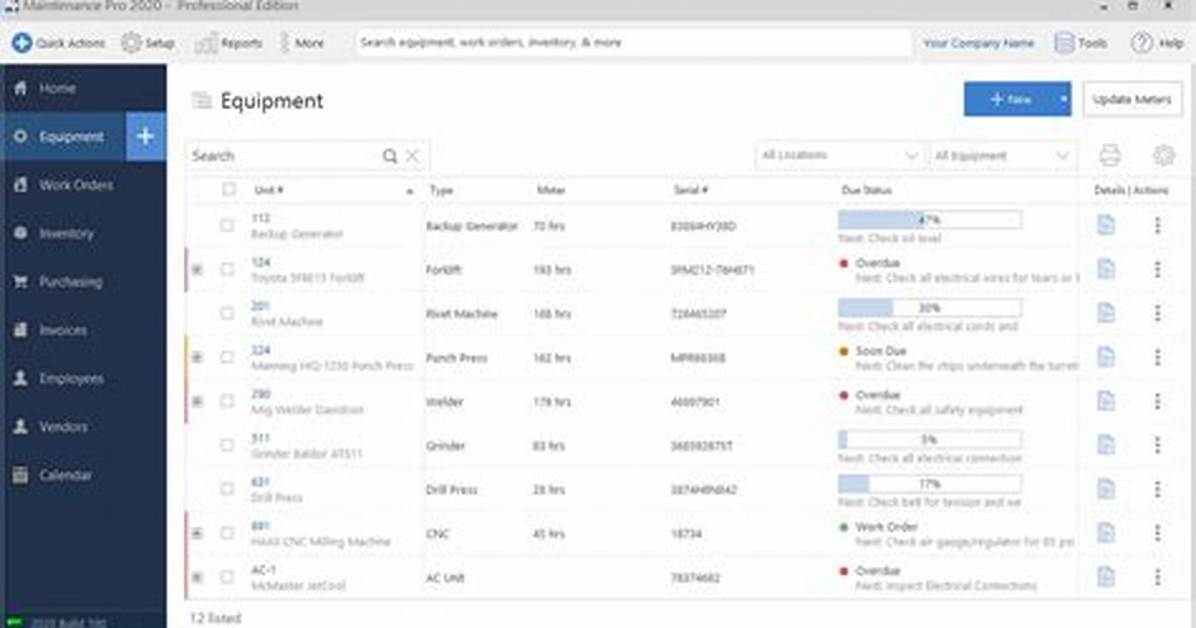Expand the row for unit 124

coord(198,269)
